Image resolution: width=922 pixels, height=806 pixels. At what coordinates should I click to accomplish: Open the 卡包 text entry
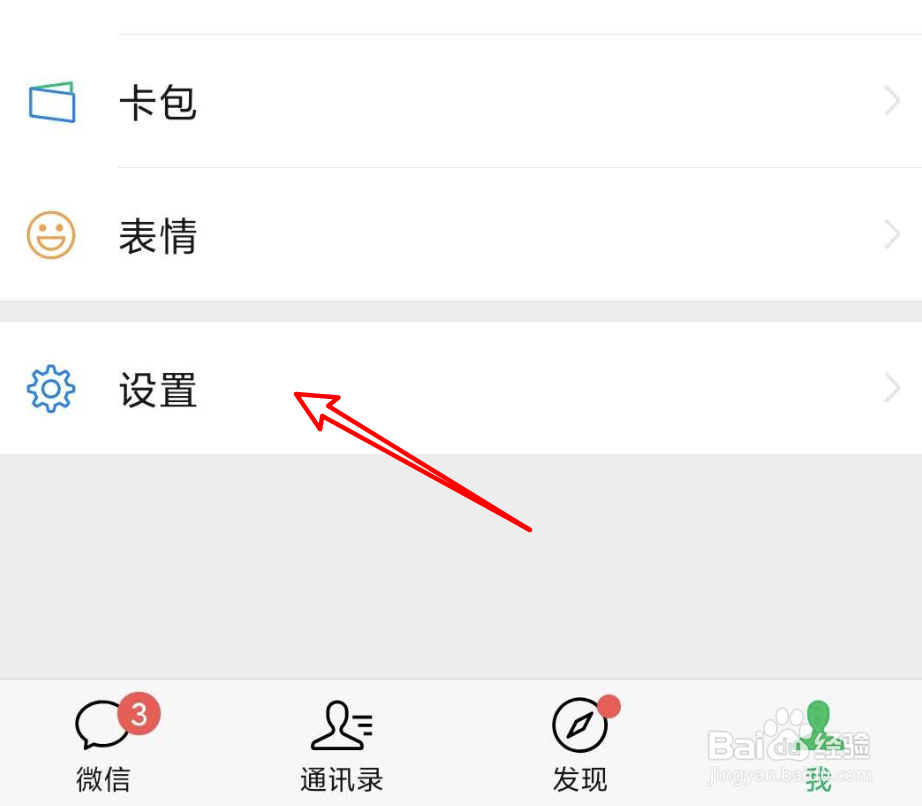coord(158,103)
